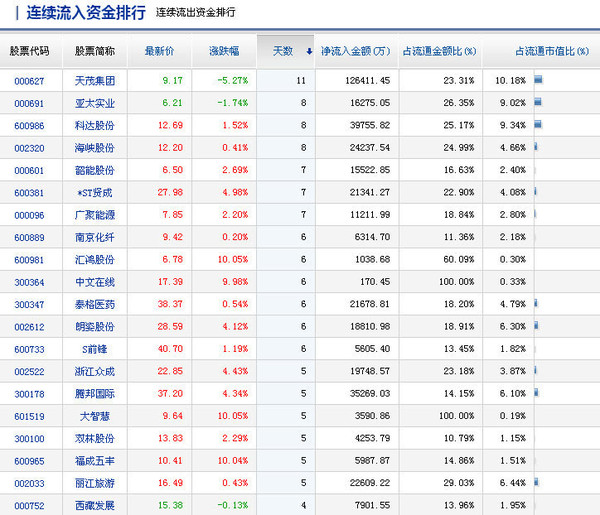This screenshot has width=600, height=515.
Task: Click the bar indicator in the 天茂集团 row
Action: [538, 80]
